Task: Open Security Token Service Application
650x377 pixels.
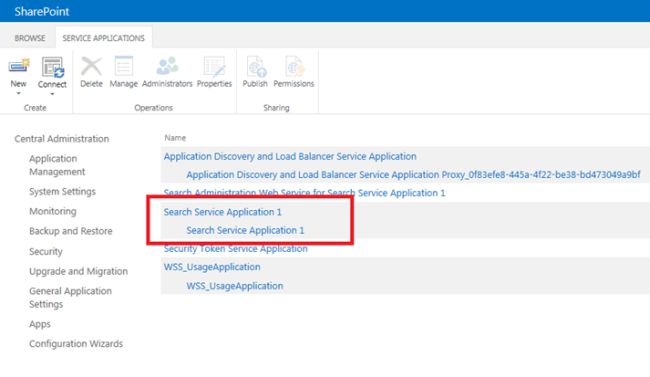Action: [x=235, y=248]
